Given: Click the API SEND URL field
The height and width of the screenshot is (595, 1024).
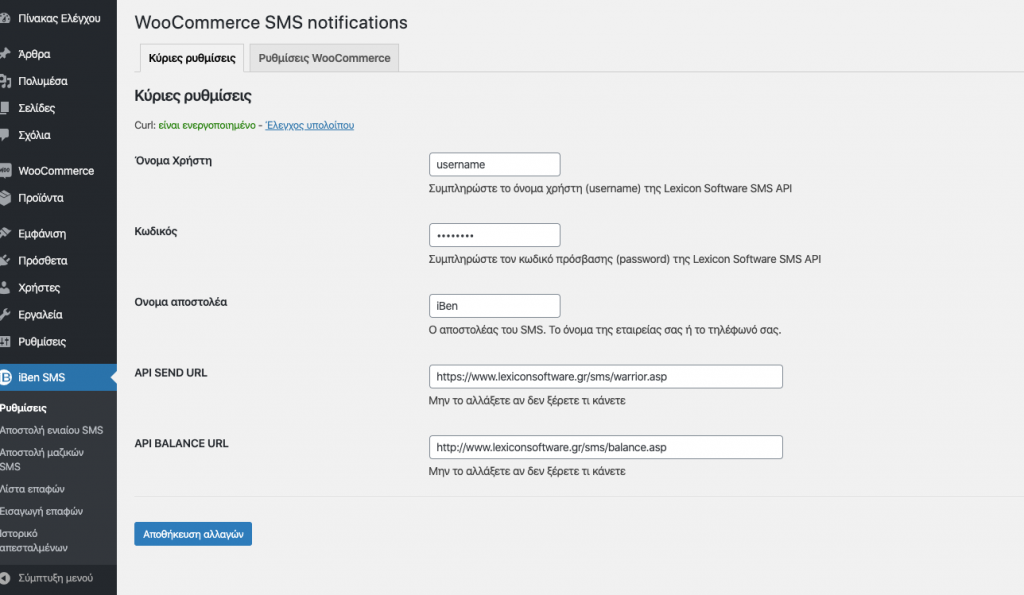Looking at the screenshot, I should [x=605, y=377].
